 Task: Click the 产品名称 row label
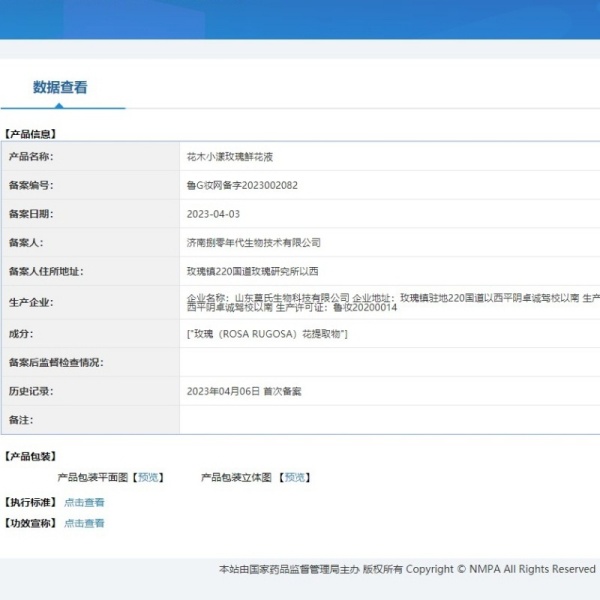pos(30,157)
